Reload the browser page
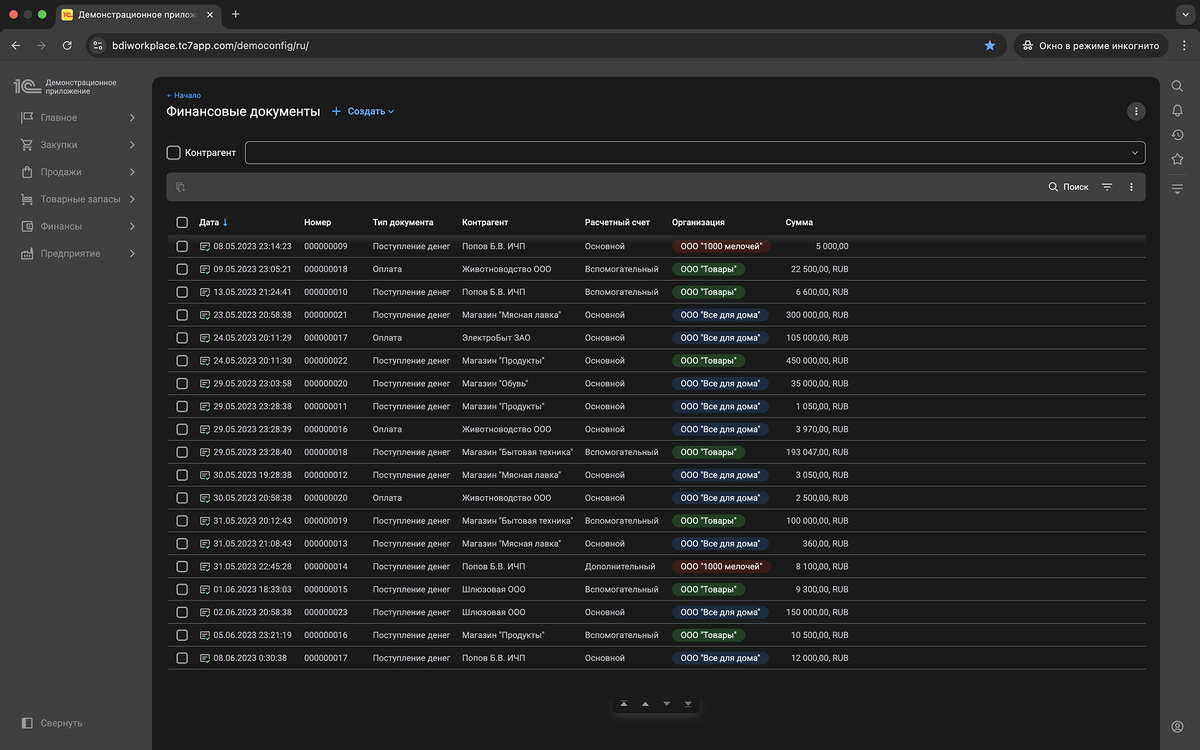The image size is (1200, 750). (67, 45)
